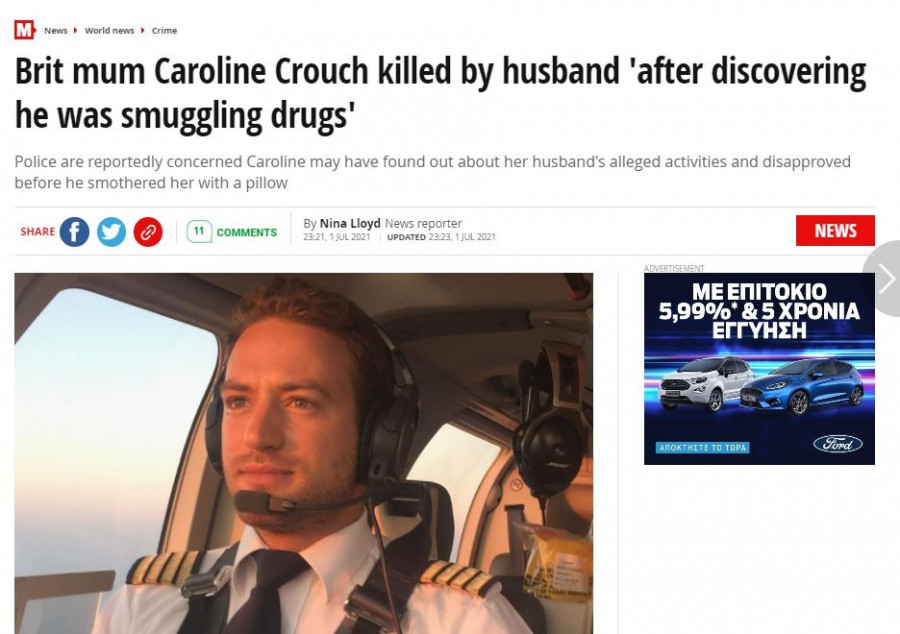Screen dimensions: 900x634
Task: Open Crime breadcrumb link
Action: (x=164, y=30)
